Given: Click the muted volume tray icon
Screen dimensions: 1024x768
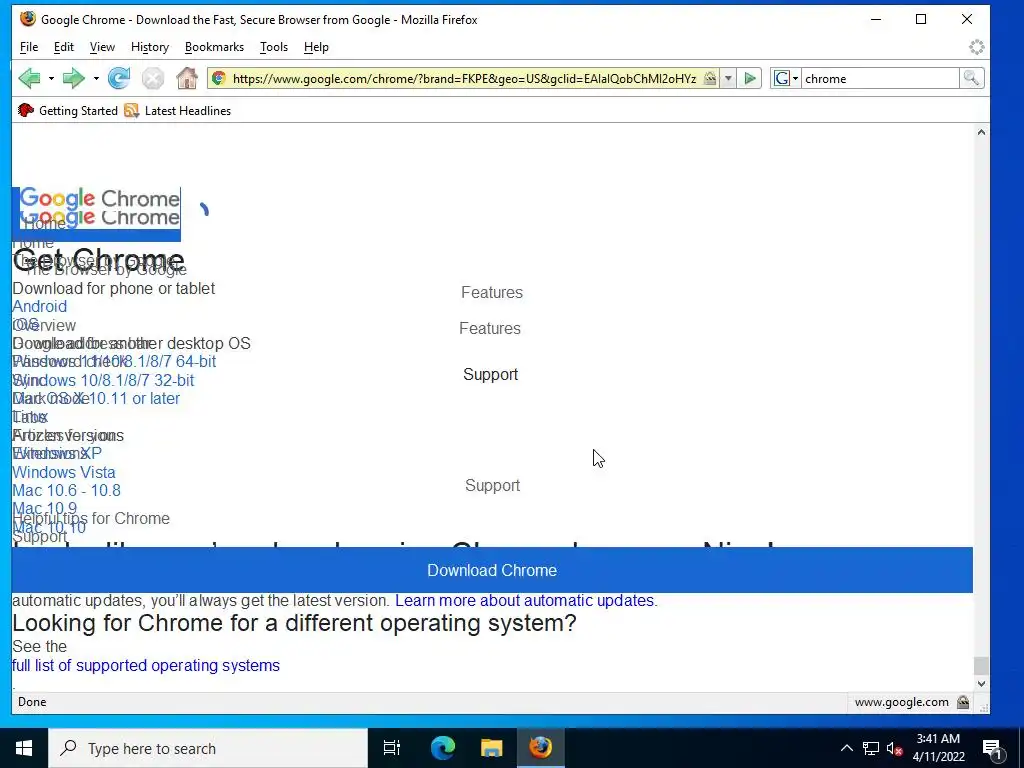Looking at the screenshot, I should [x=894, y=748].
